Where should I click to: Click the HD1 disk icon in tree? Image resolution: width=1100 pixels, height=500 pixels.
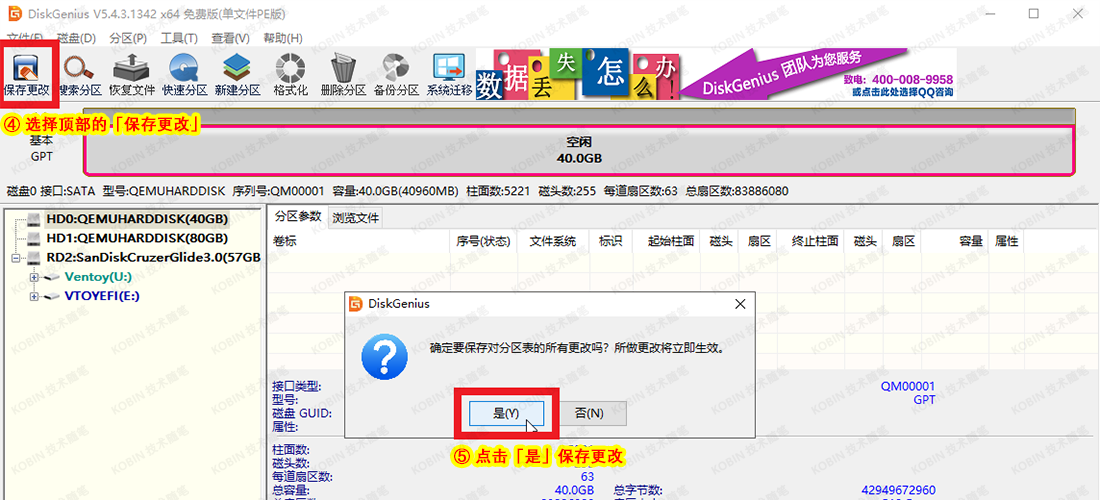[x=34, y=238]
